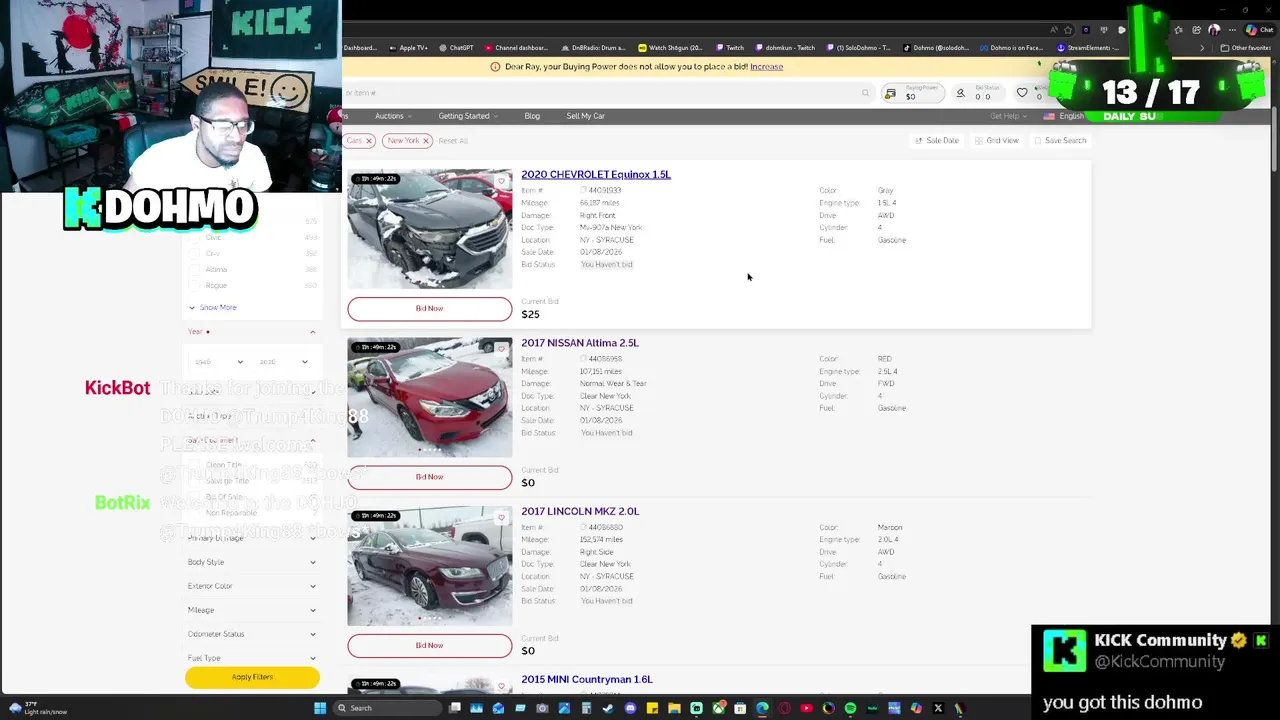The width and height of the screenshot is (1280, 720).
Task: Click Bid Now for Nissan Altima
Action: [x=429, y=477]
